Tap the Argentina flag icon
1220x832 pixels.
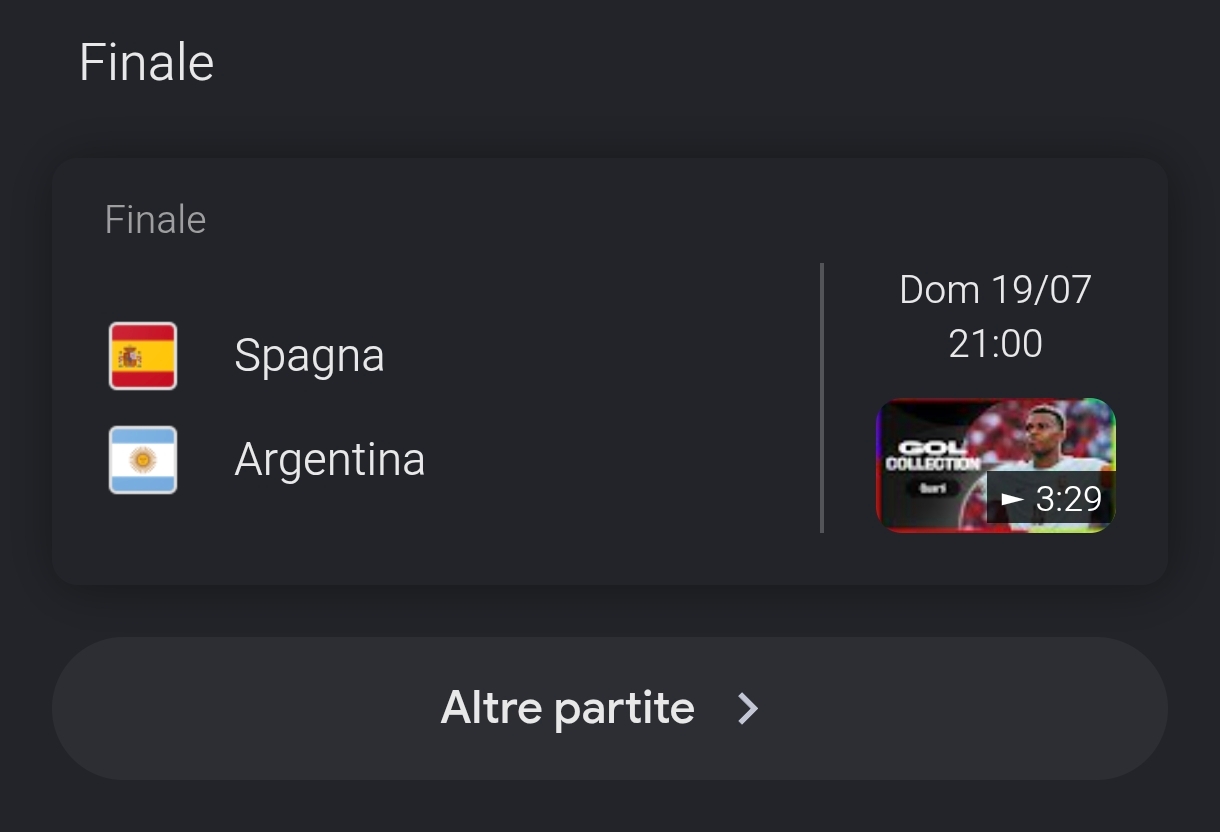(x=143, y=460)
